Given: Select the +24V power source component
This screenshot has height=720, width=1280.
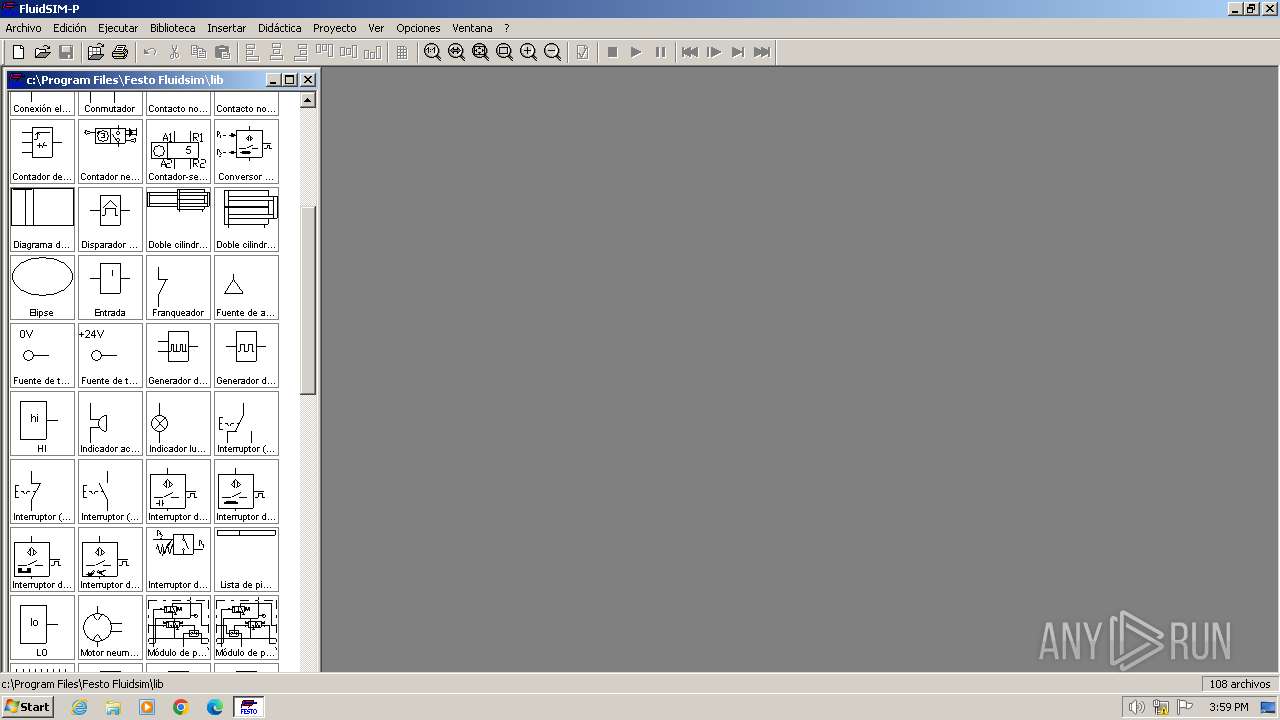Looking at the screenshot, I should tap(110, 355).
